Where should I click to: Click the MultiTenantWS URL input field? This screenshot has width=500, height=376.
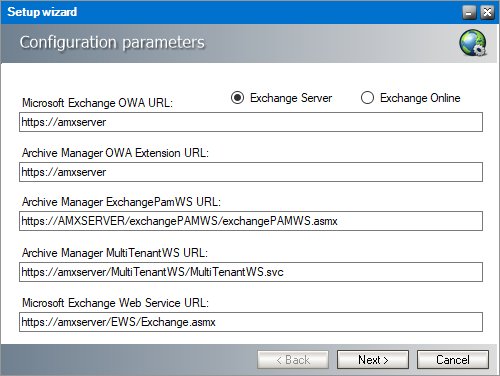pyautogui.click(x=251, y=272)
